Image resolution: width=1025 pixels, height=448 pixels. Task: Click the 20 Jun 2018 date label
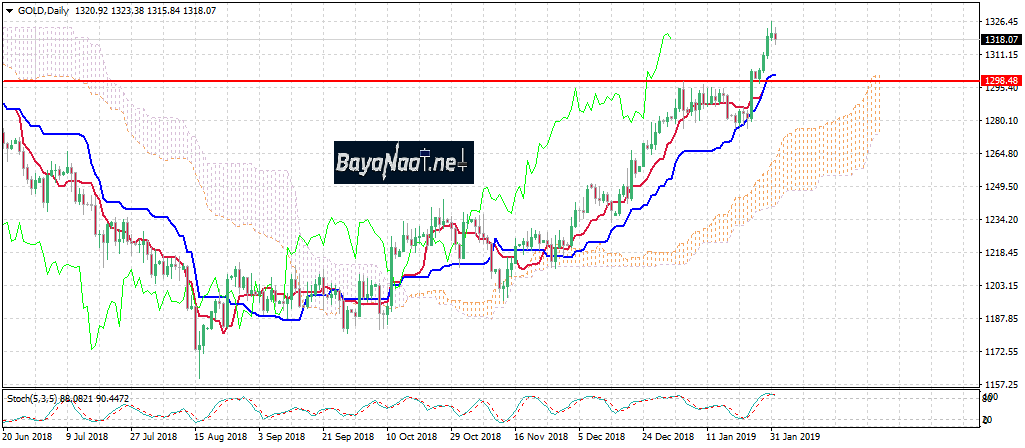(x=27, y=437)
